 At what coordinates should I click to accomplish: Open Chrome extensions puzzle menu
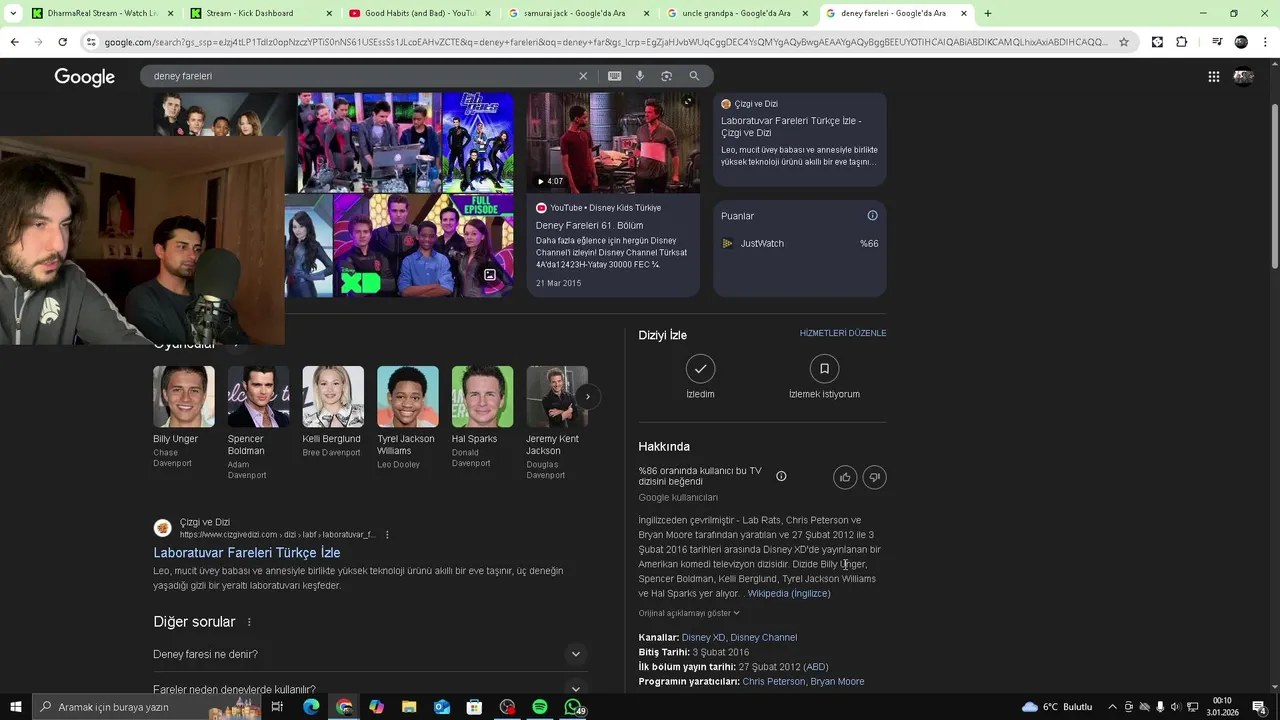tap(1181, 42)
